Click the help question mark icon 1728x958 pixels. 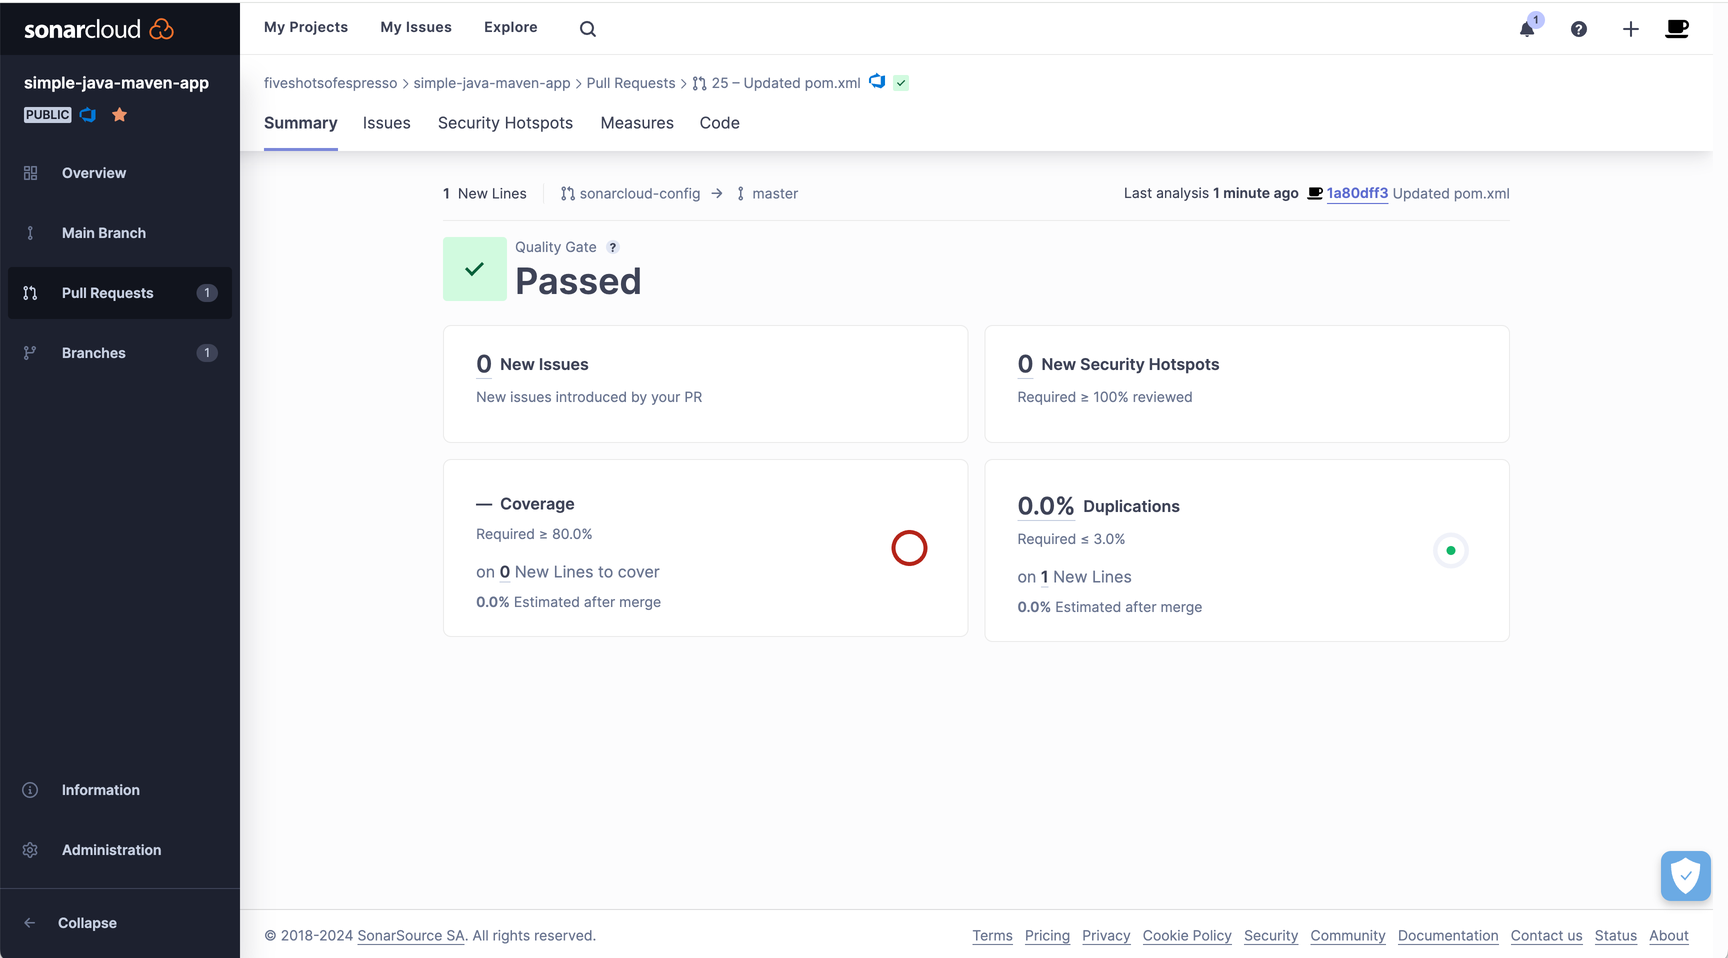point(1578,29)
